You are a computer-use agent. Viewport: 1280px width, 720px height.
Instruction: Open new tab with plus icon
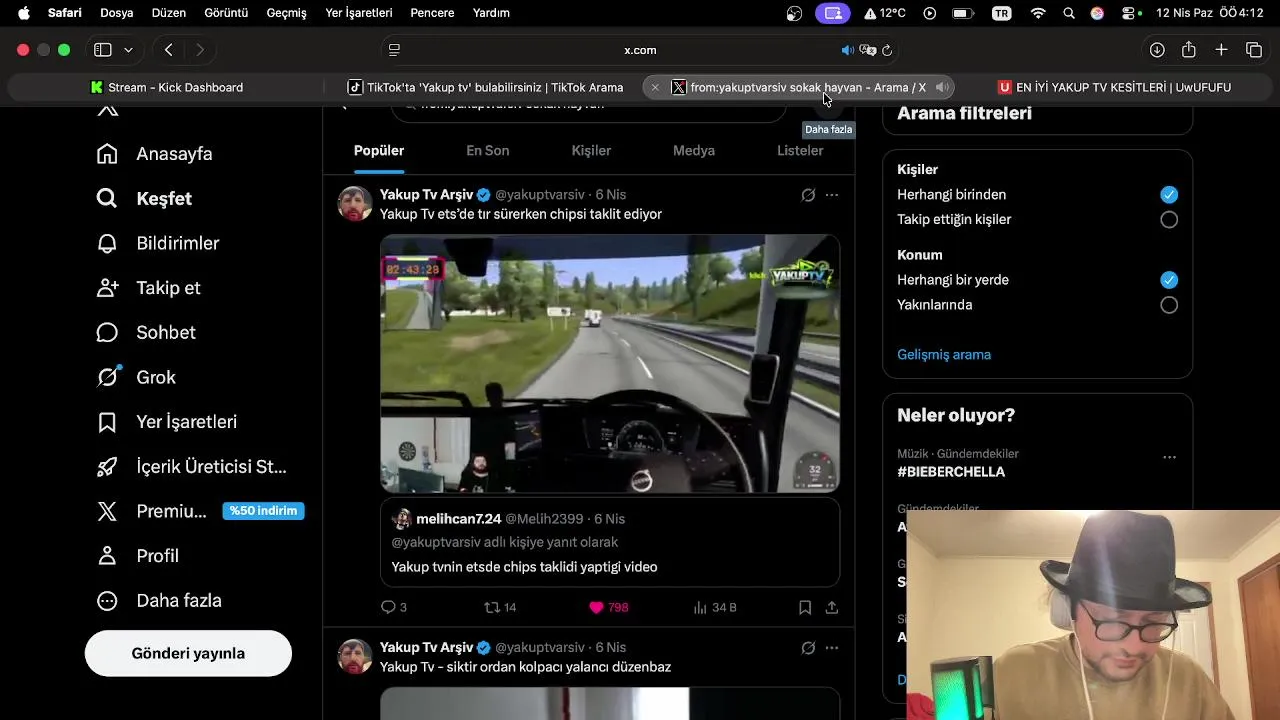coord(1221,50)
